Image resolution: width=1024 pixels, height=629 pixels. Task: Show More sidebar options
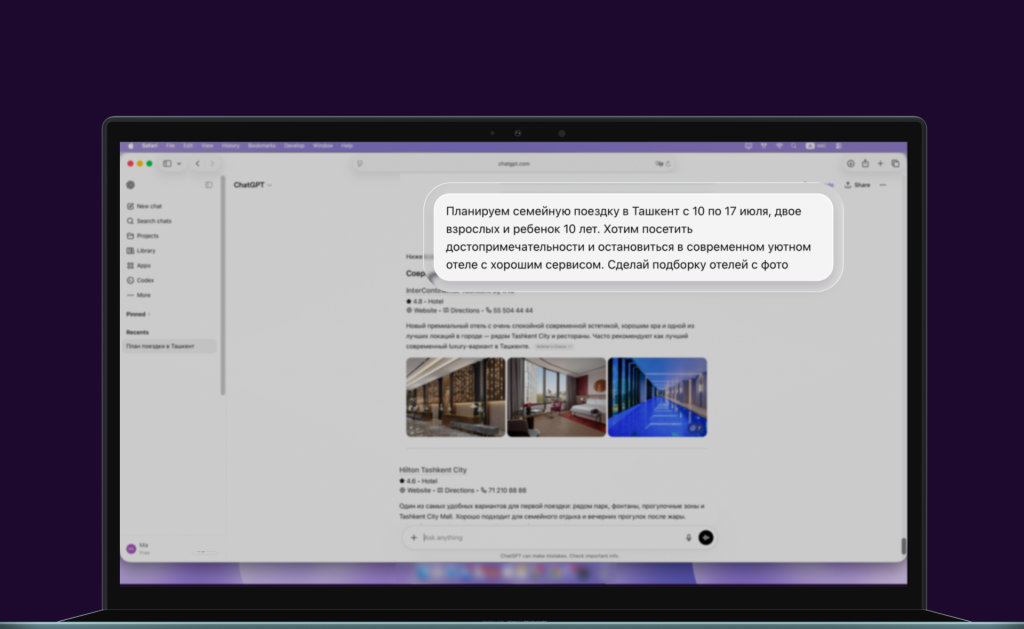pyautogui.click(x=138, y=295)
